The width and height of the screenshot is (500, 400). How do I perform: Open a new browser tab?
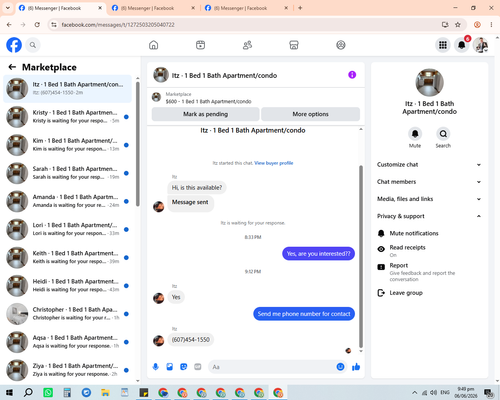300,8
